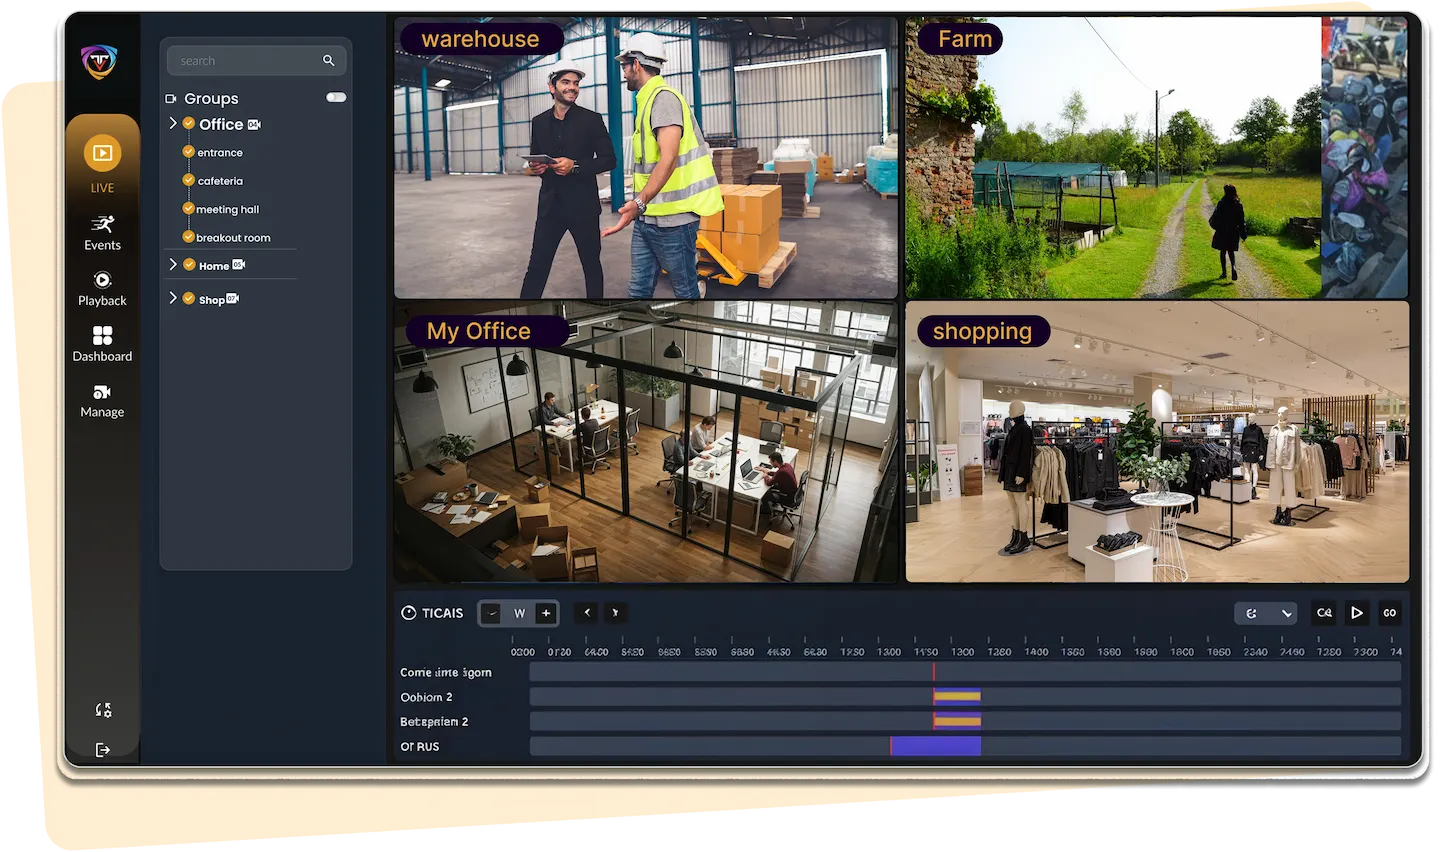Open settings at the sidebar bottom
The width and height of the screenshot is (1440, 852).
coord(101,710)
